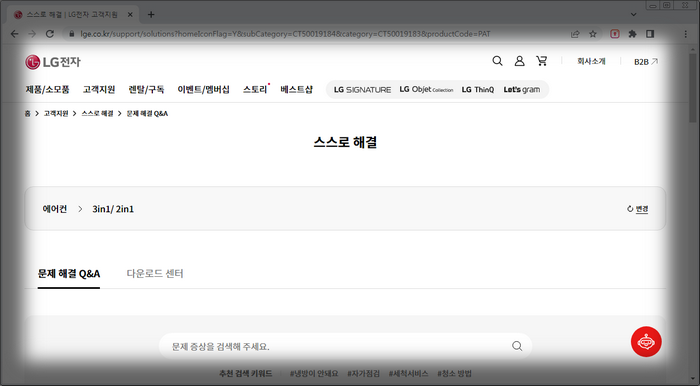Open the user account icon
The height and width of the screenshot is (386, 700).
click(519, 61)
